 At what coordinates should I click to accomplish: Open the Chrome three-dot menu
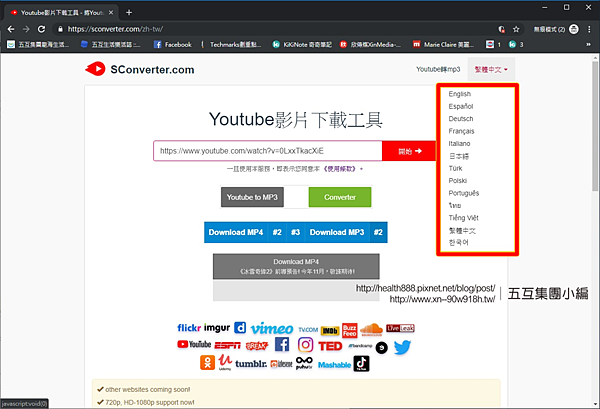click(589, 29)
